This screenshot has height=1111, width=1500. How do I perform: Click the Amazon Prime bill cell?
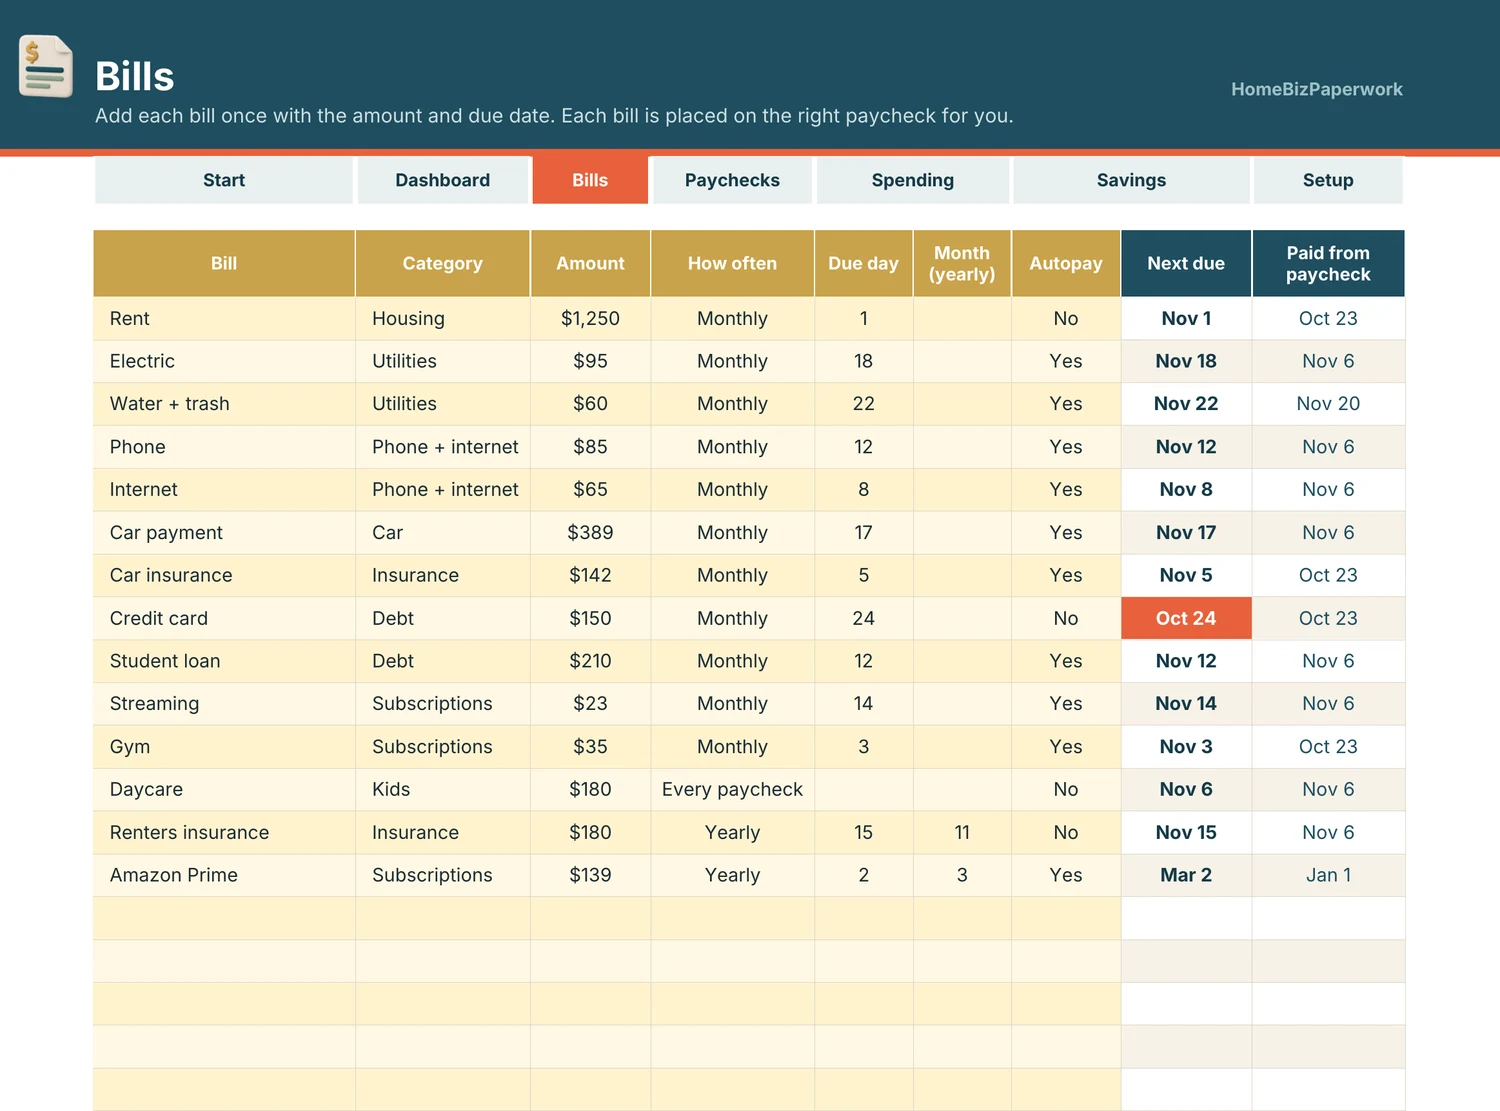click(224, 875)
